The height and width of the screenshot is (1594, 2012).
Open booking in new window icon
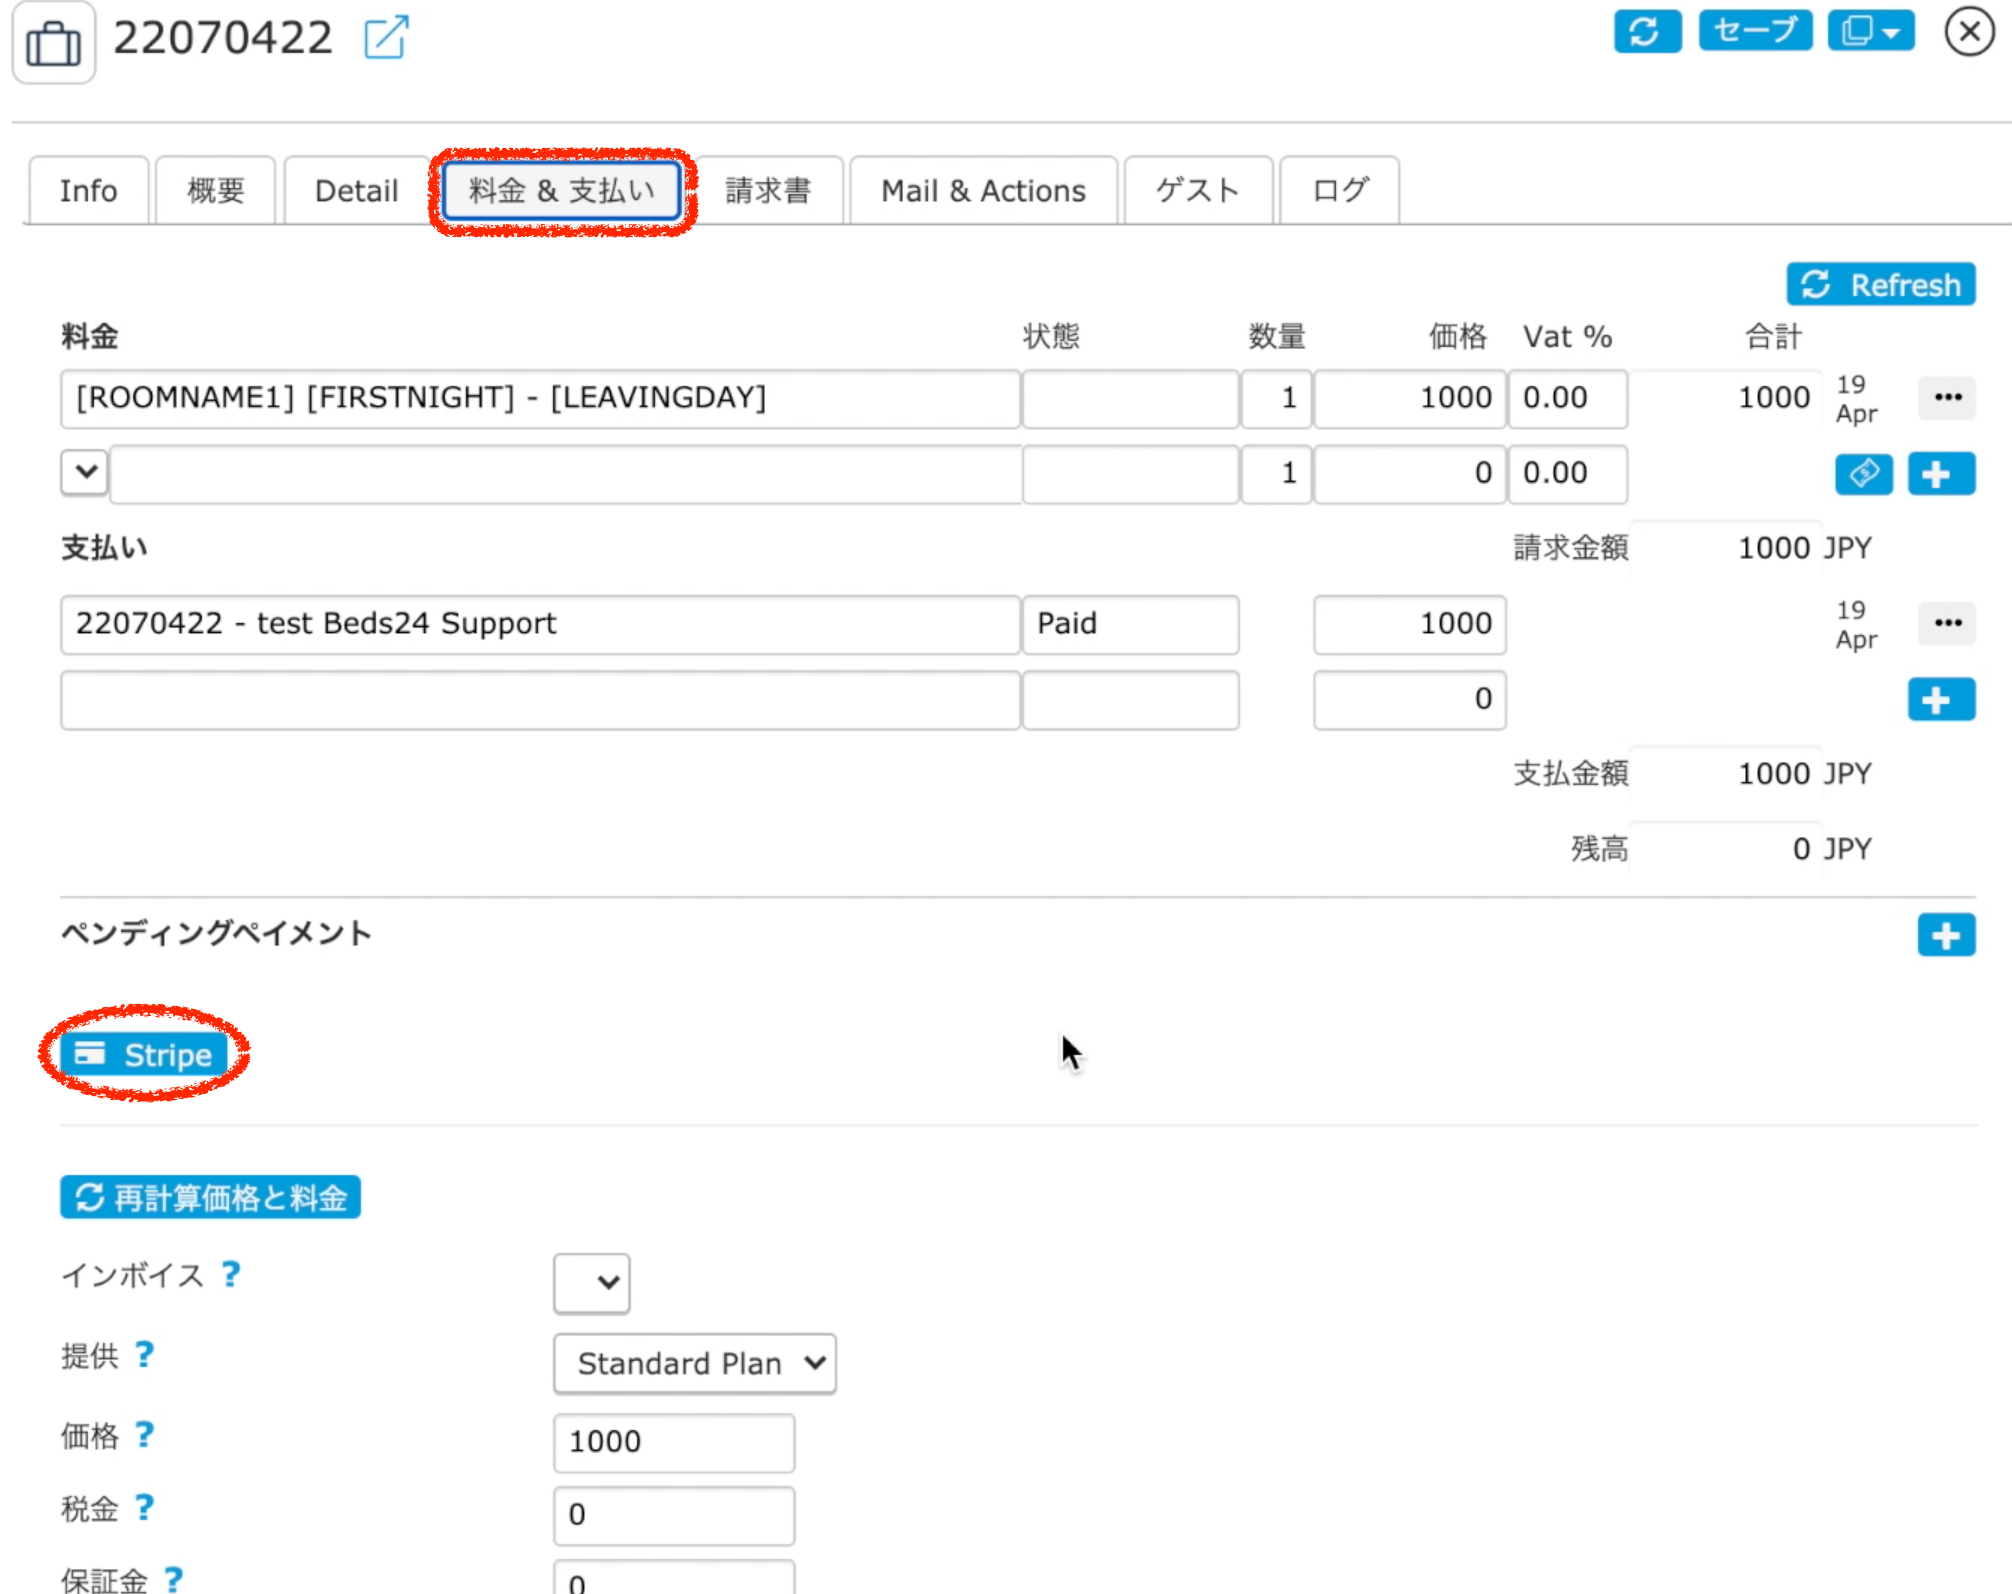coord(386,38)
